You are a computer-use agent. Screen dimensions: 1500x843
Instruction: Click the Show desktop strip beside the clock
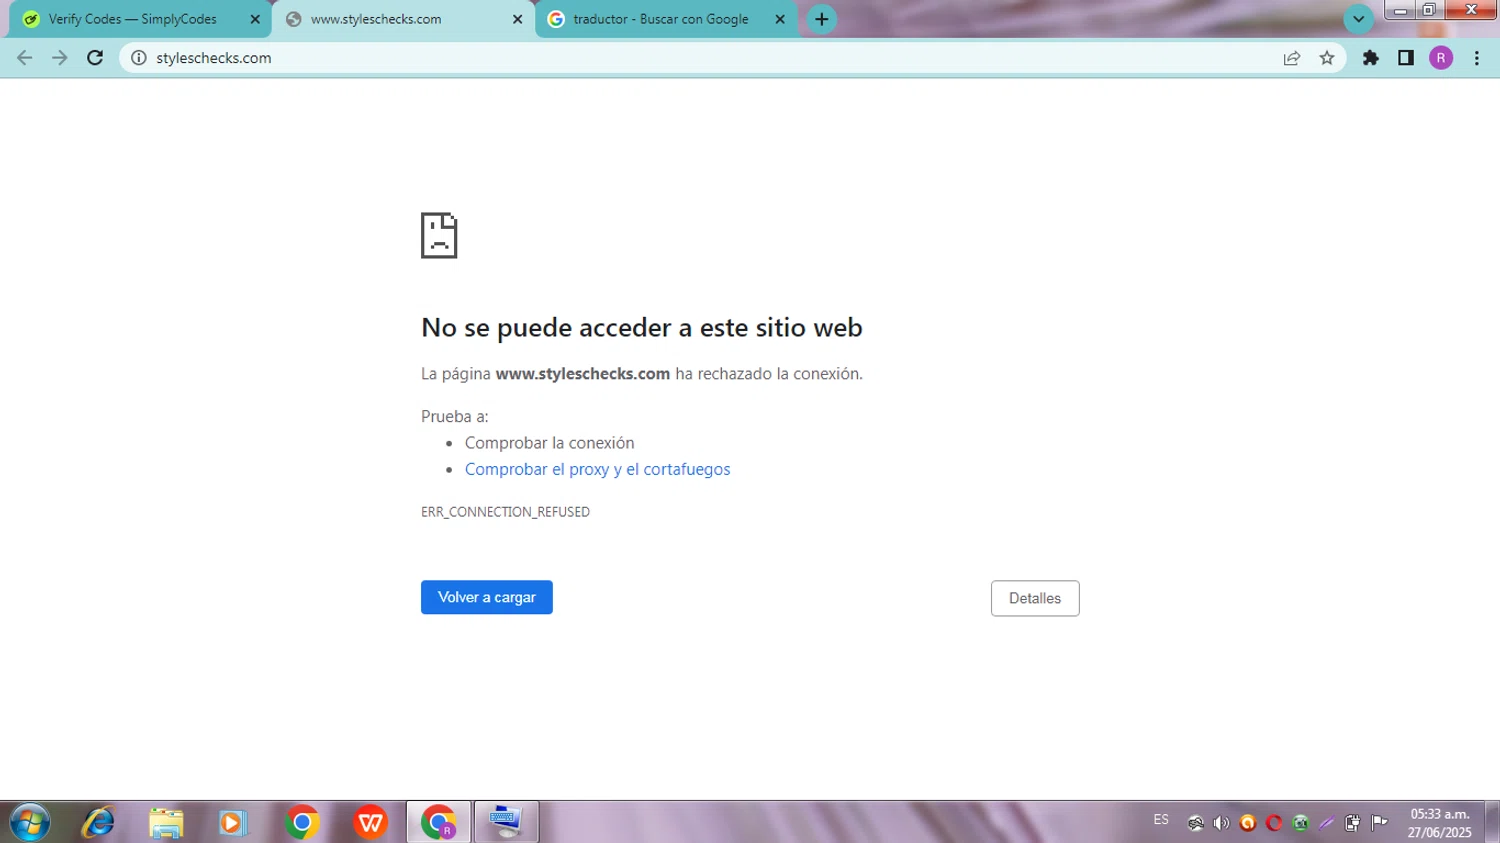pyautogui.click(x=1492, y=822)
